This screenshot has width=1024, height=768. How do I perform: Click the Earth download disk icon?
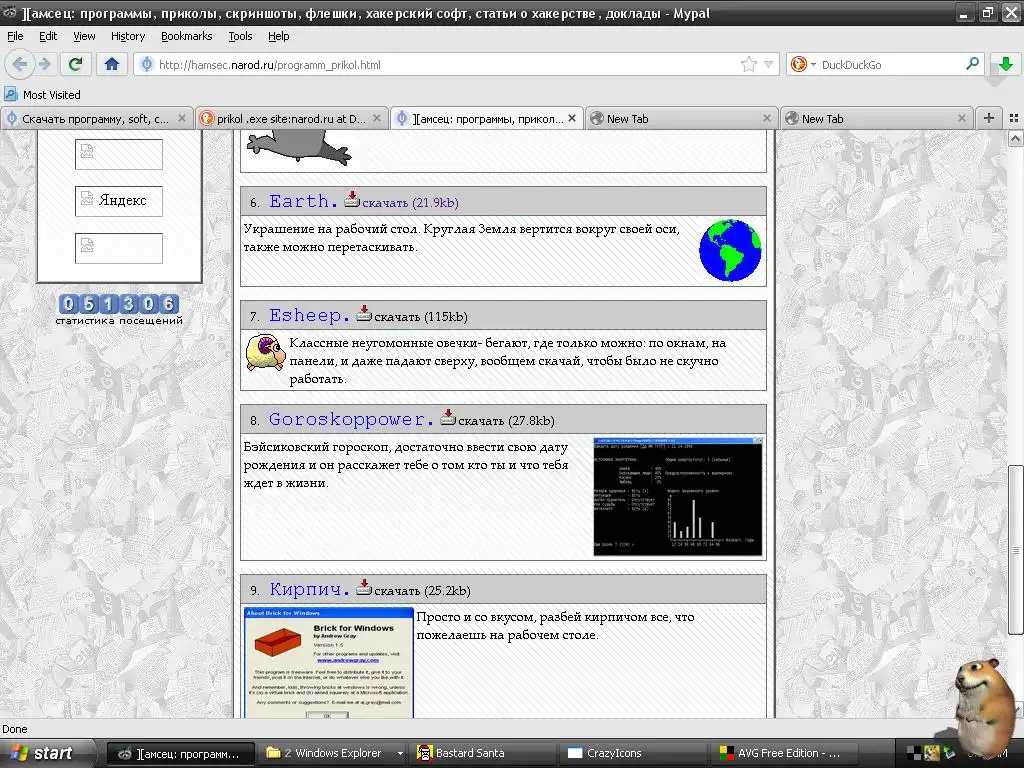coord(352,199)
